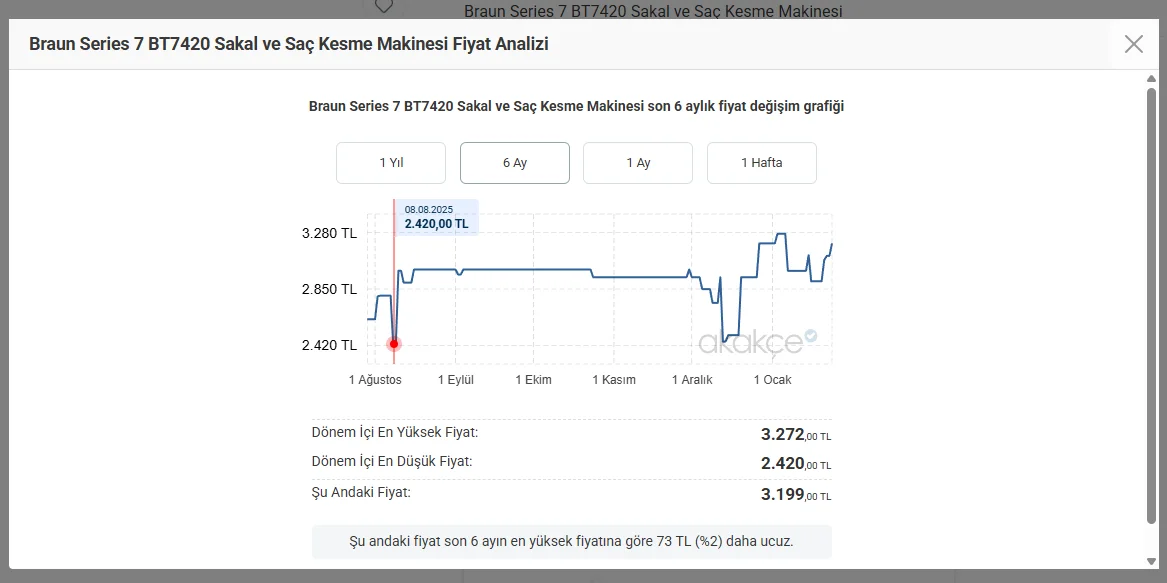Click the red data point marker
Image resolution: width=1167 pixels, height=583 pixels.
click(x=394, y=344)
